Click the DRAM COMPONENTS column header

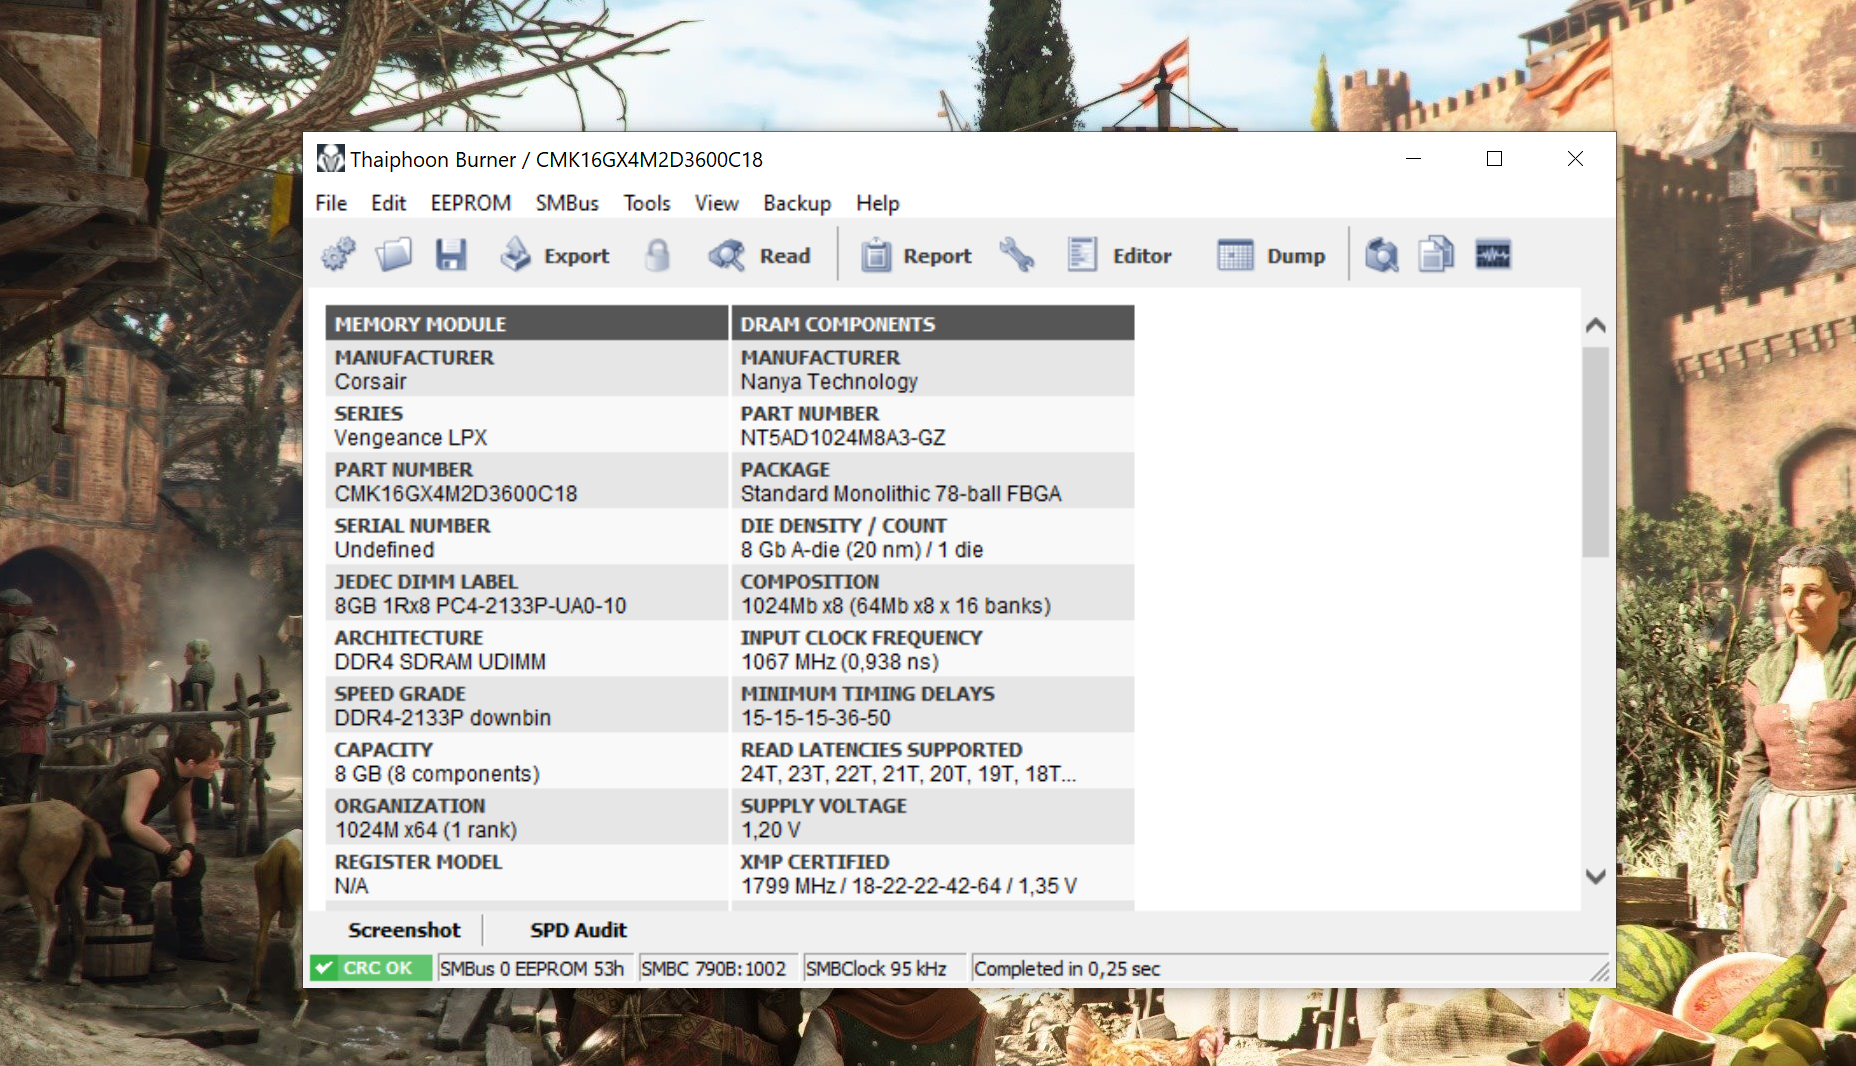(933, 324)
